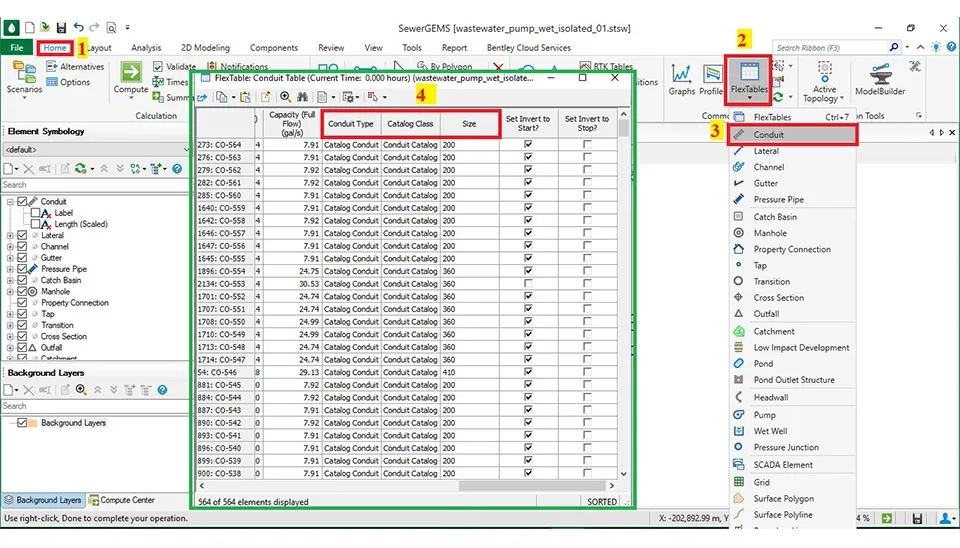Select Manhole from the FlexTables list

pos(771,233)
